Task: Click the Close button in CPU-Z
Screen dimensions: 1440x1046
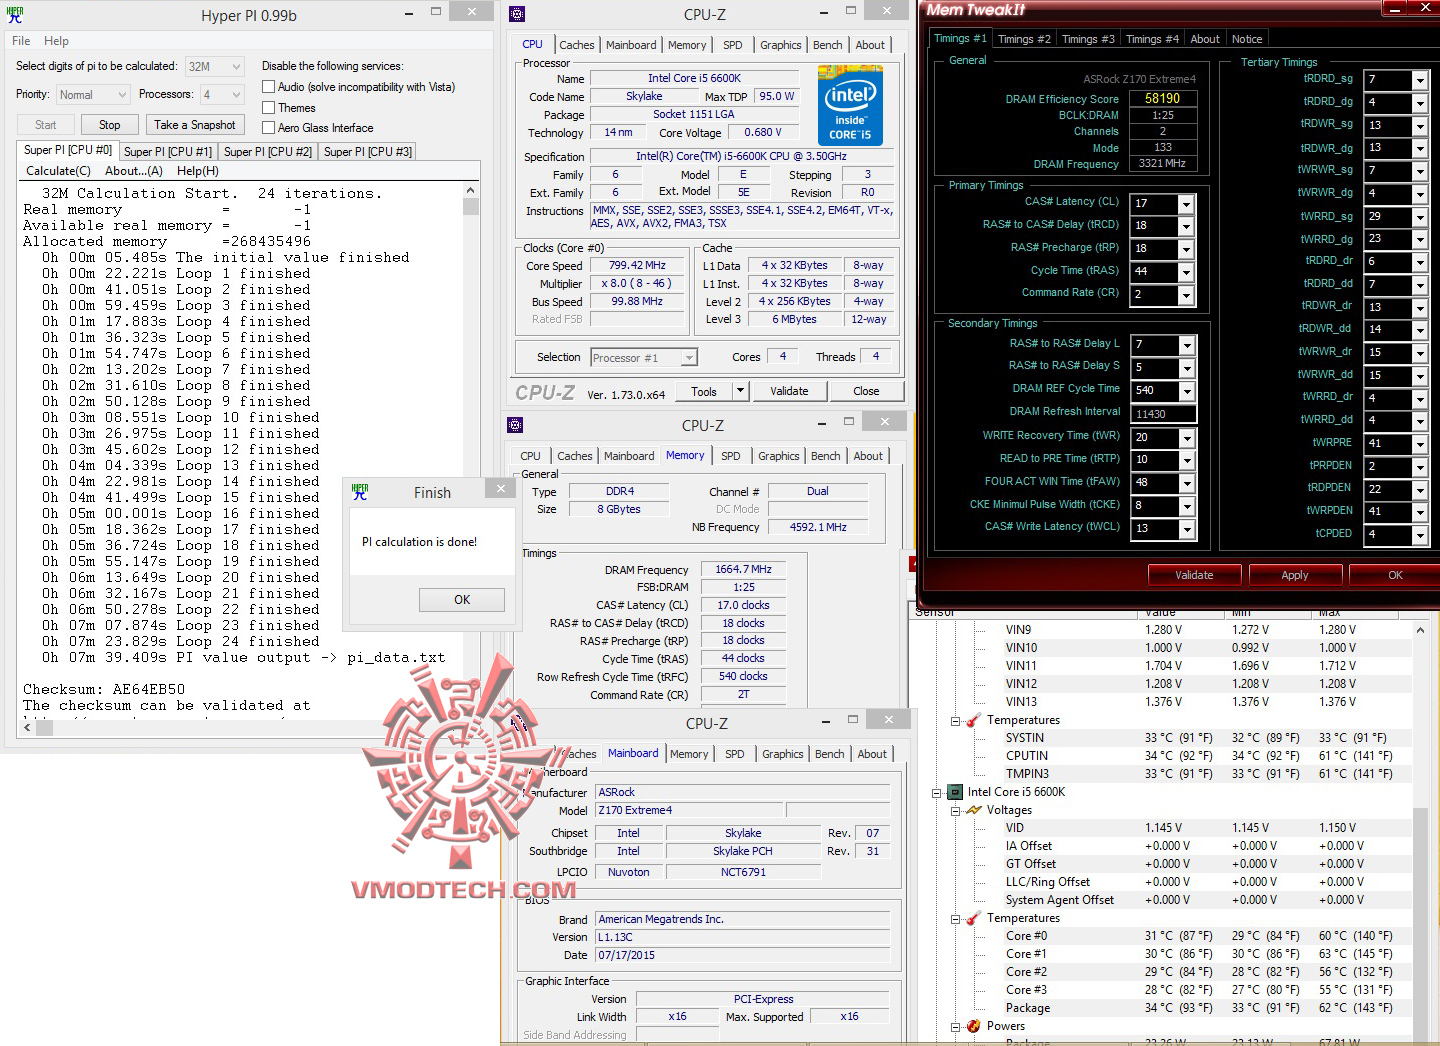Action: point(867,391)
